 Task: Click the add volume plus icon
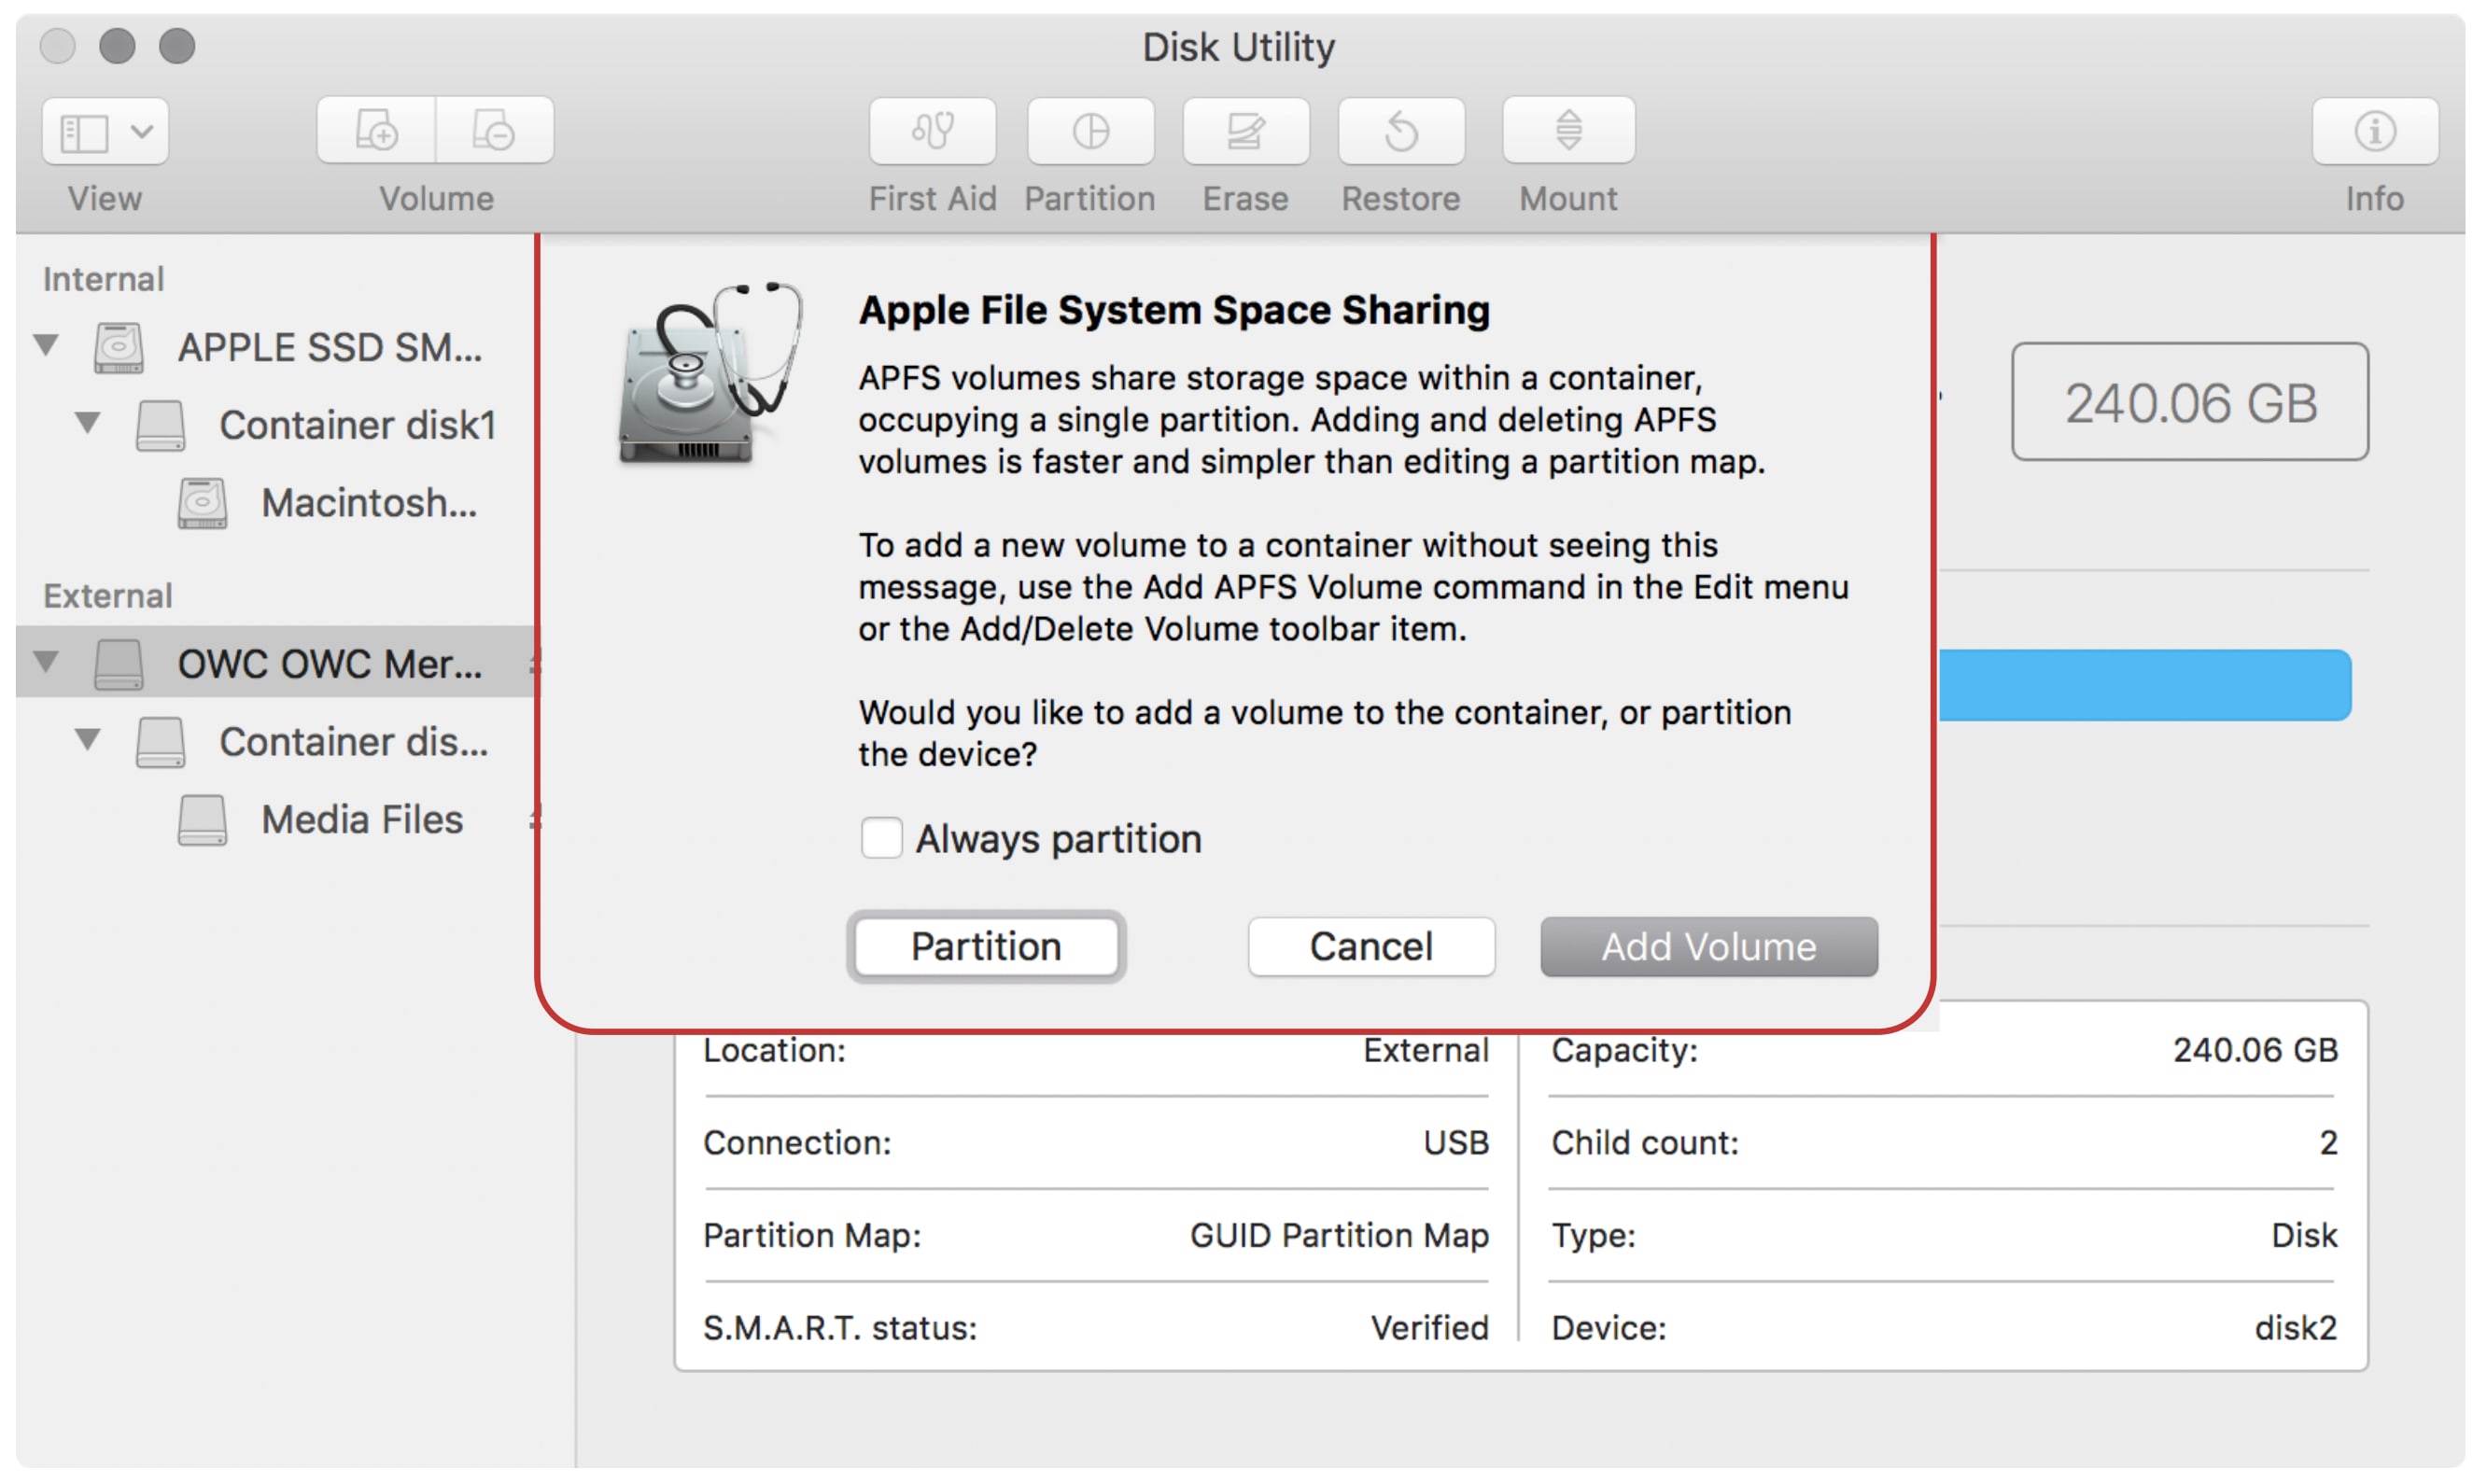pos(377,131)
